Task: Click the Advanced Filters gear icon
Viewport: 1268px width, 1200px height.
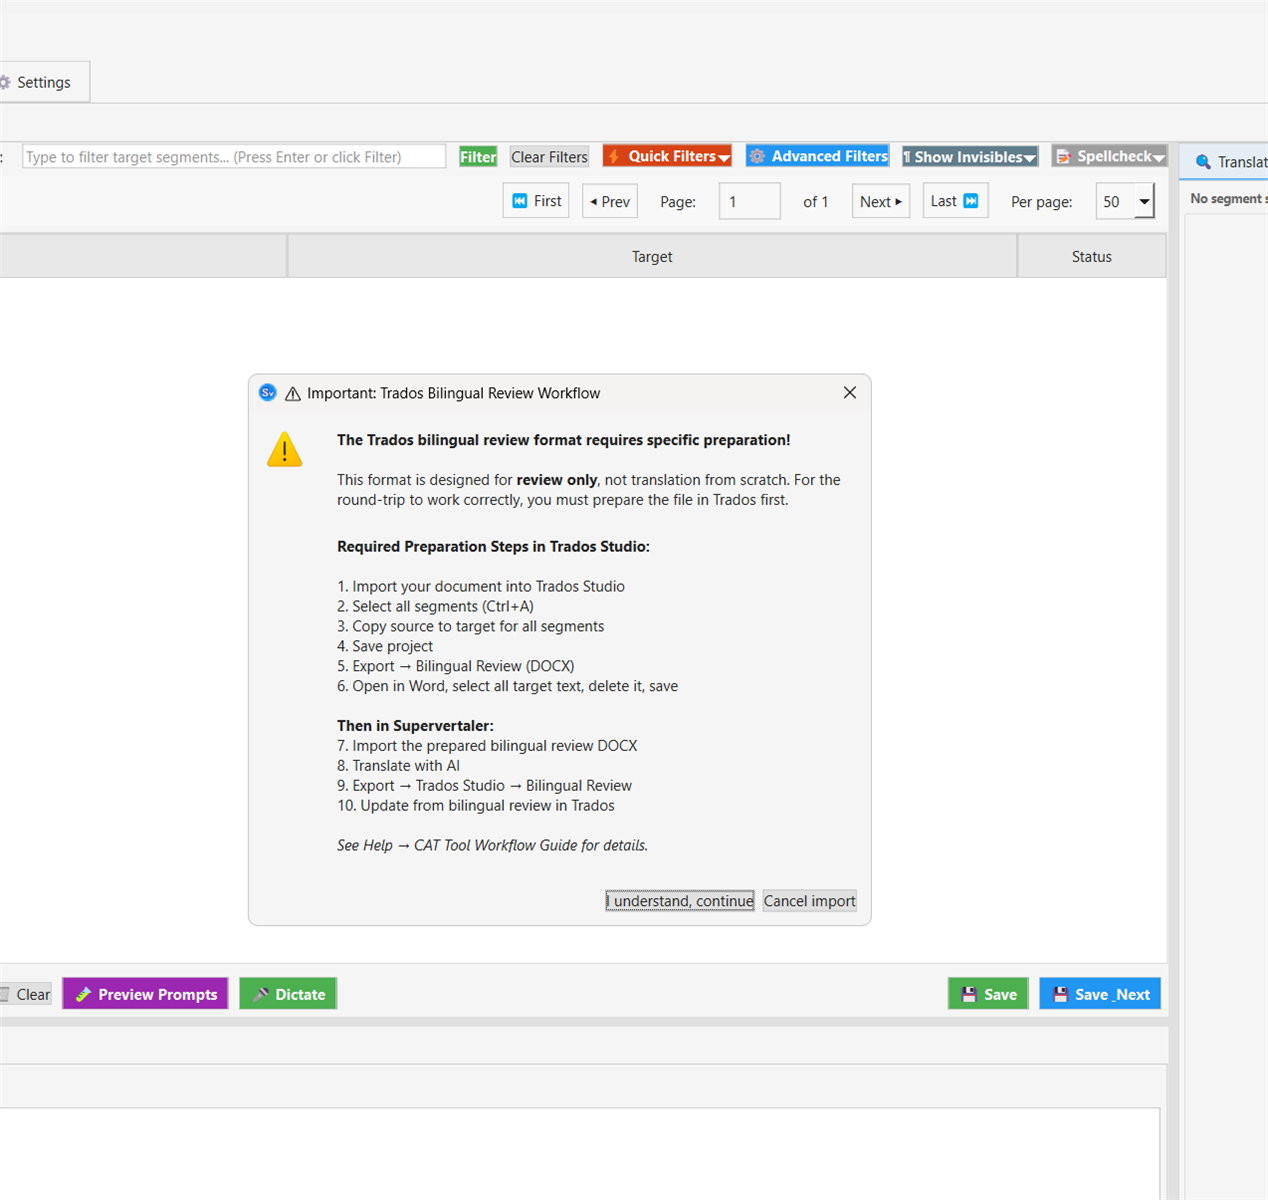Action: point(758,156)
